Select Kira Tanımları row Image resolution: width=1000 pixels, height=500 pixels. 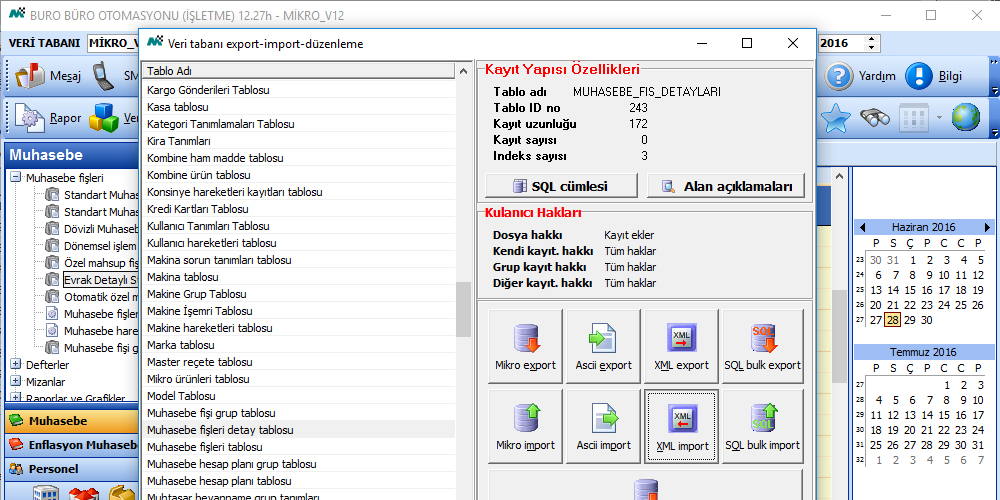click(x=299, y=141)
